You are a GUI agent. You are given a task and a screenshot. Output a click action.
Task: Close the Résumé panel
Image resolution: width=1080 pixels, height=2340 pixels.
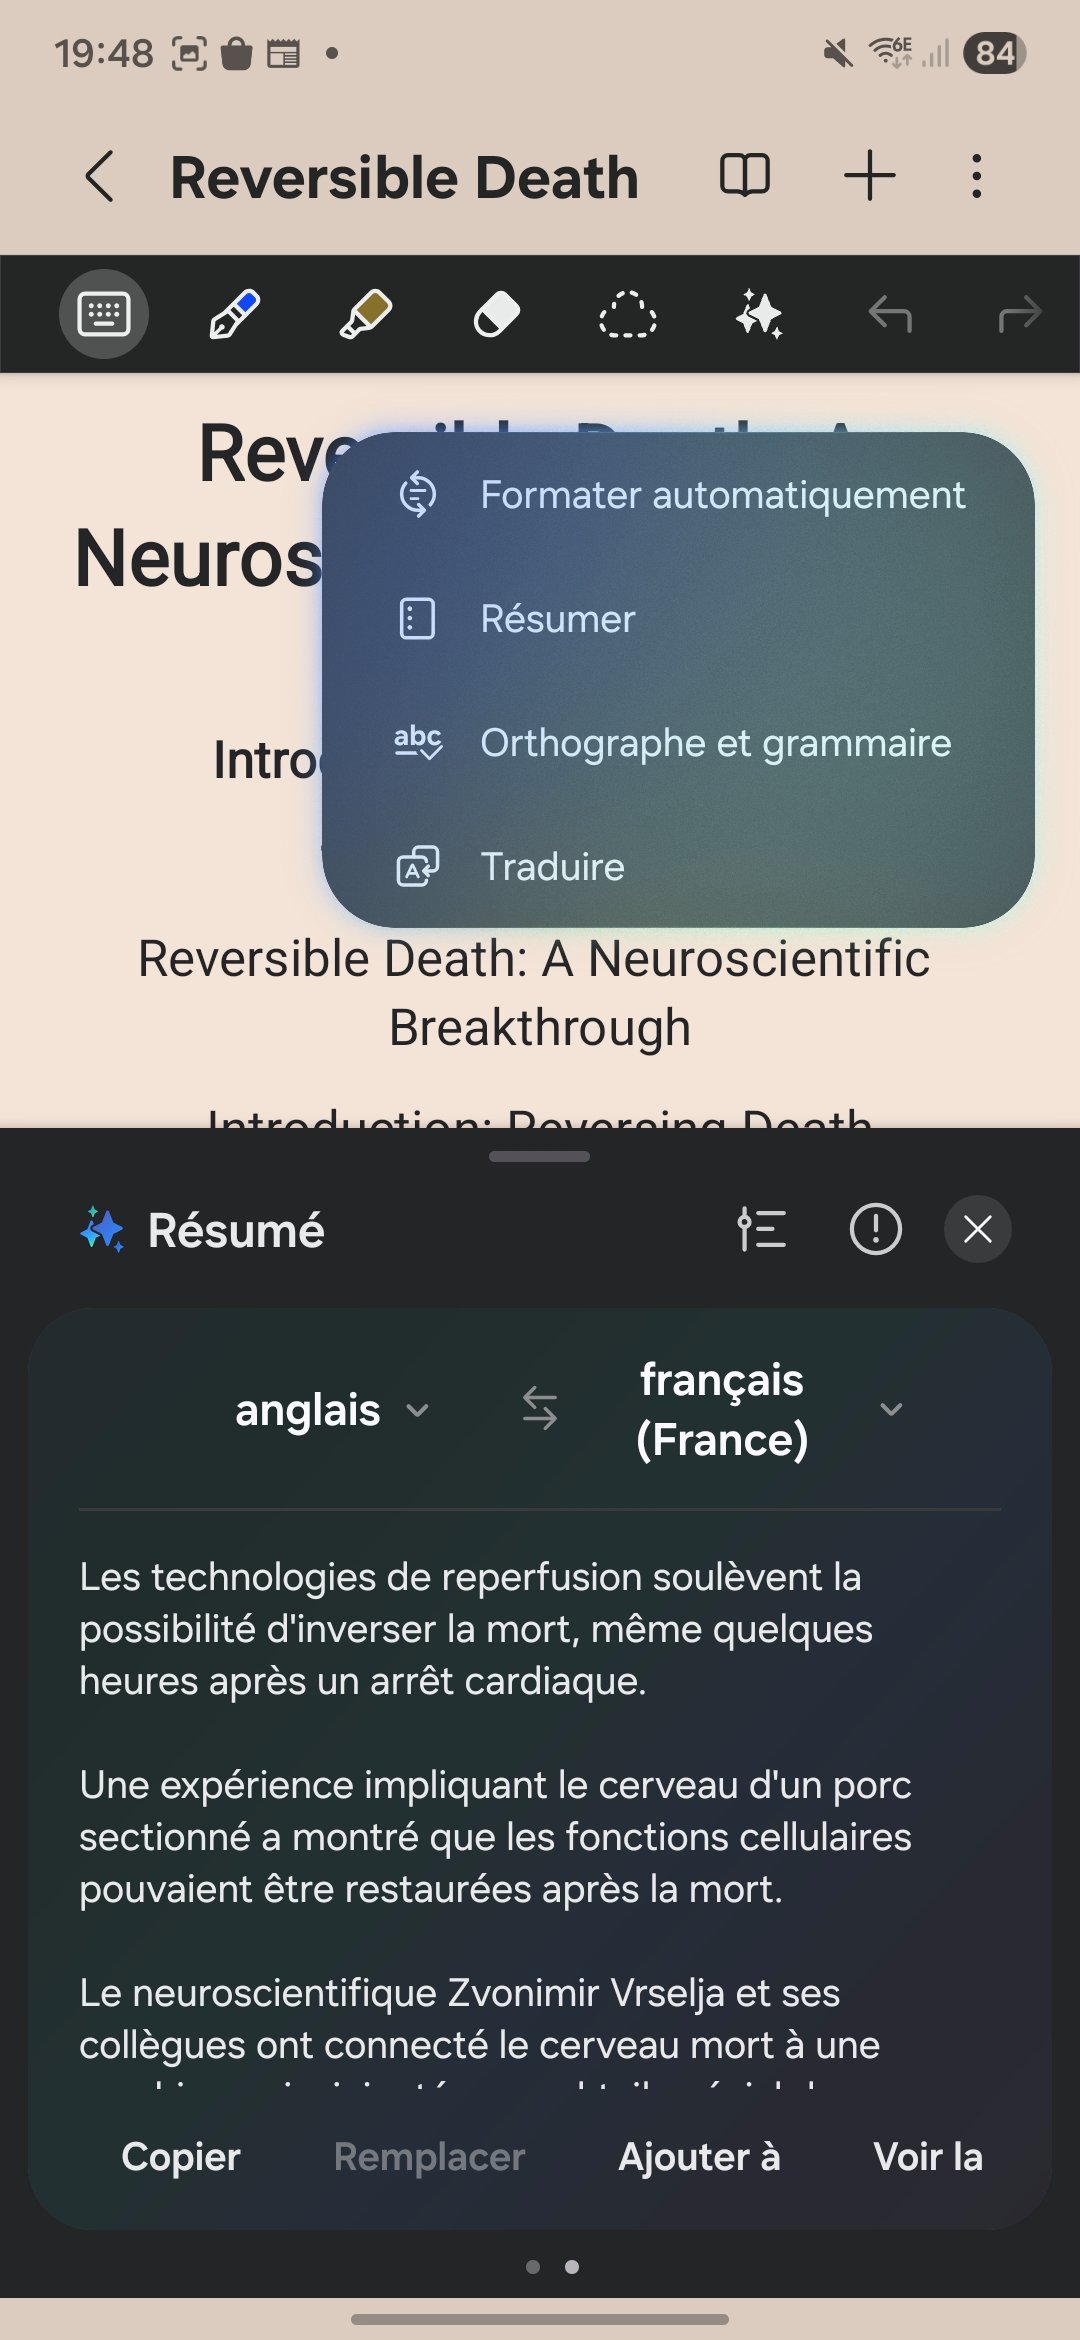click(x=977, y=1229)
